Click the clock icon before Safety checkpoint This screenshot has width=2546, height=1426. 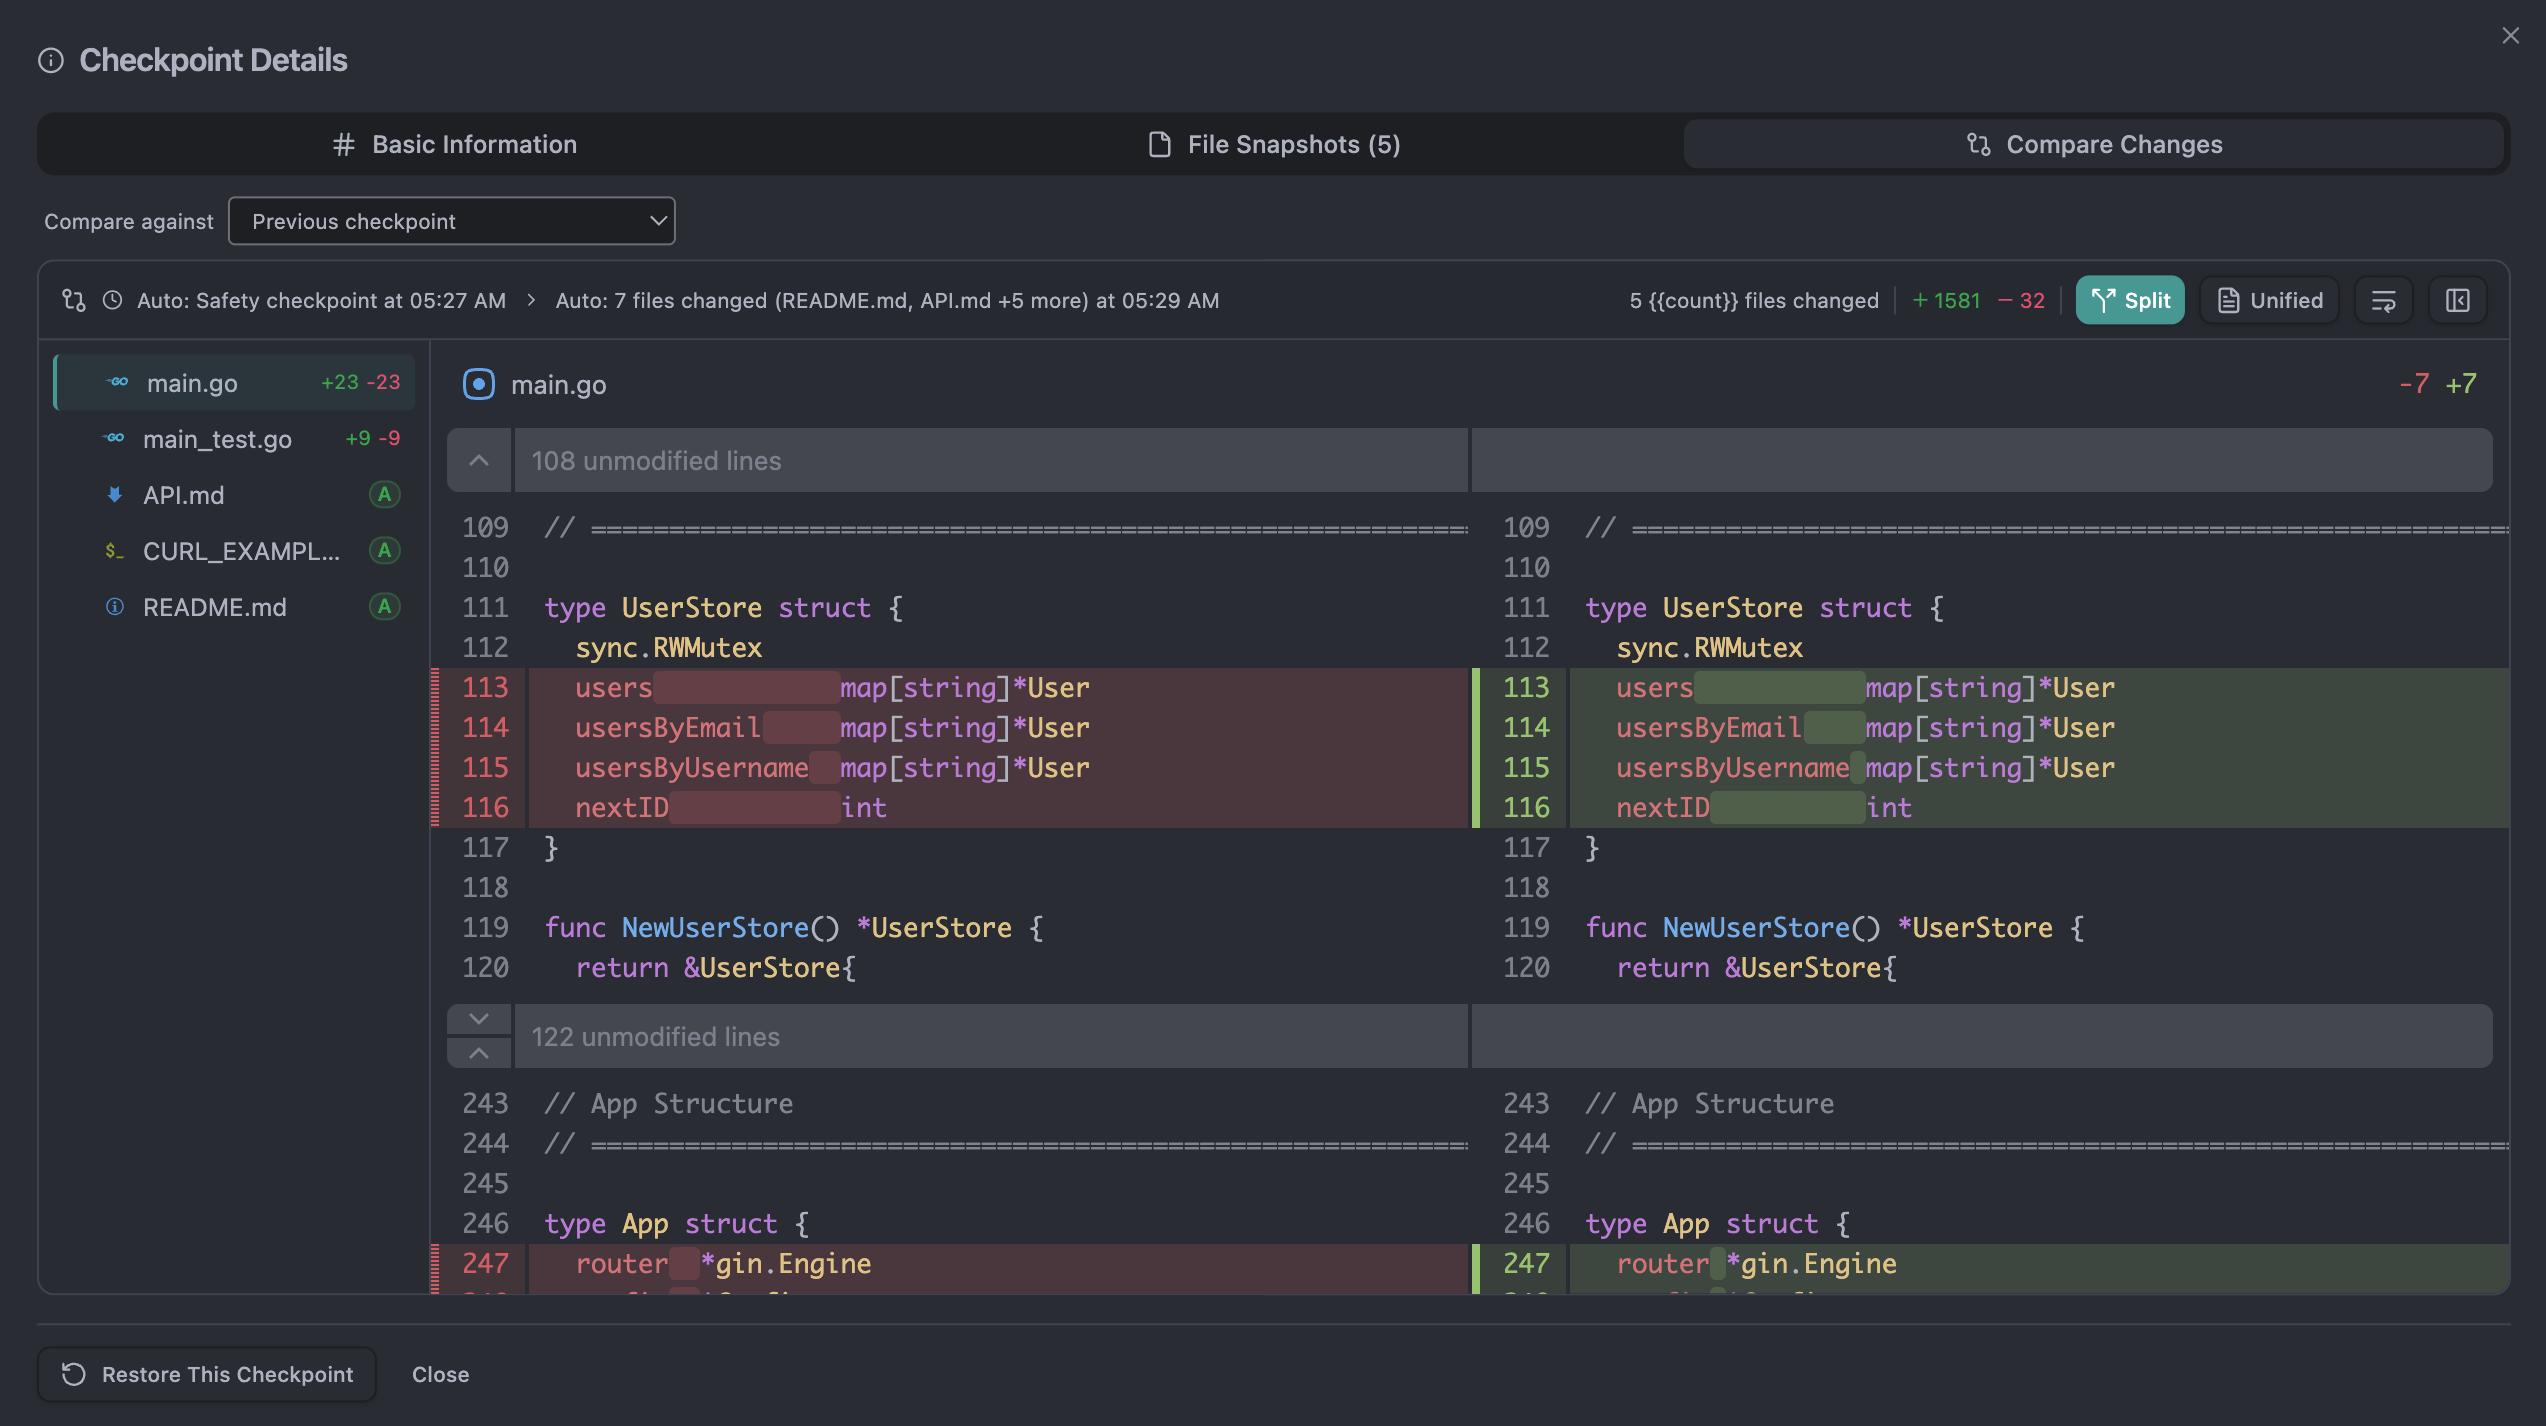point(113,300)
